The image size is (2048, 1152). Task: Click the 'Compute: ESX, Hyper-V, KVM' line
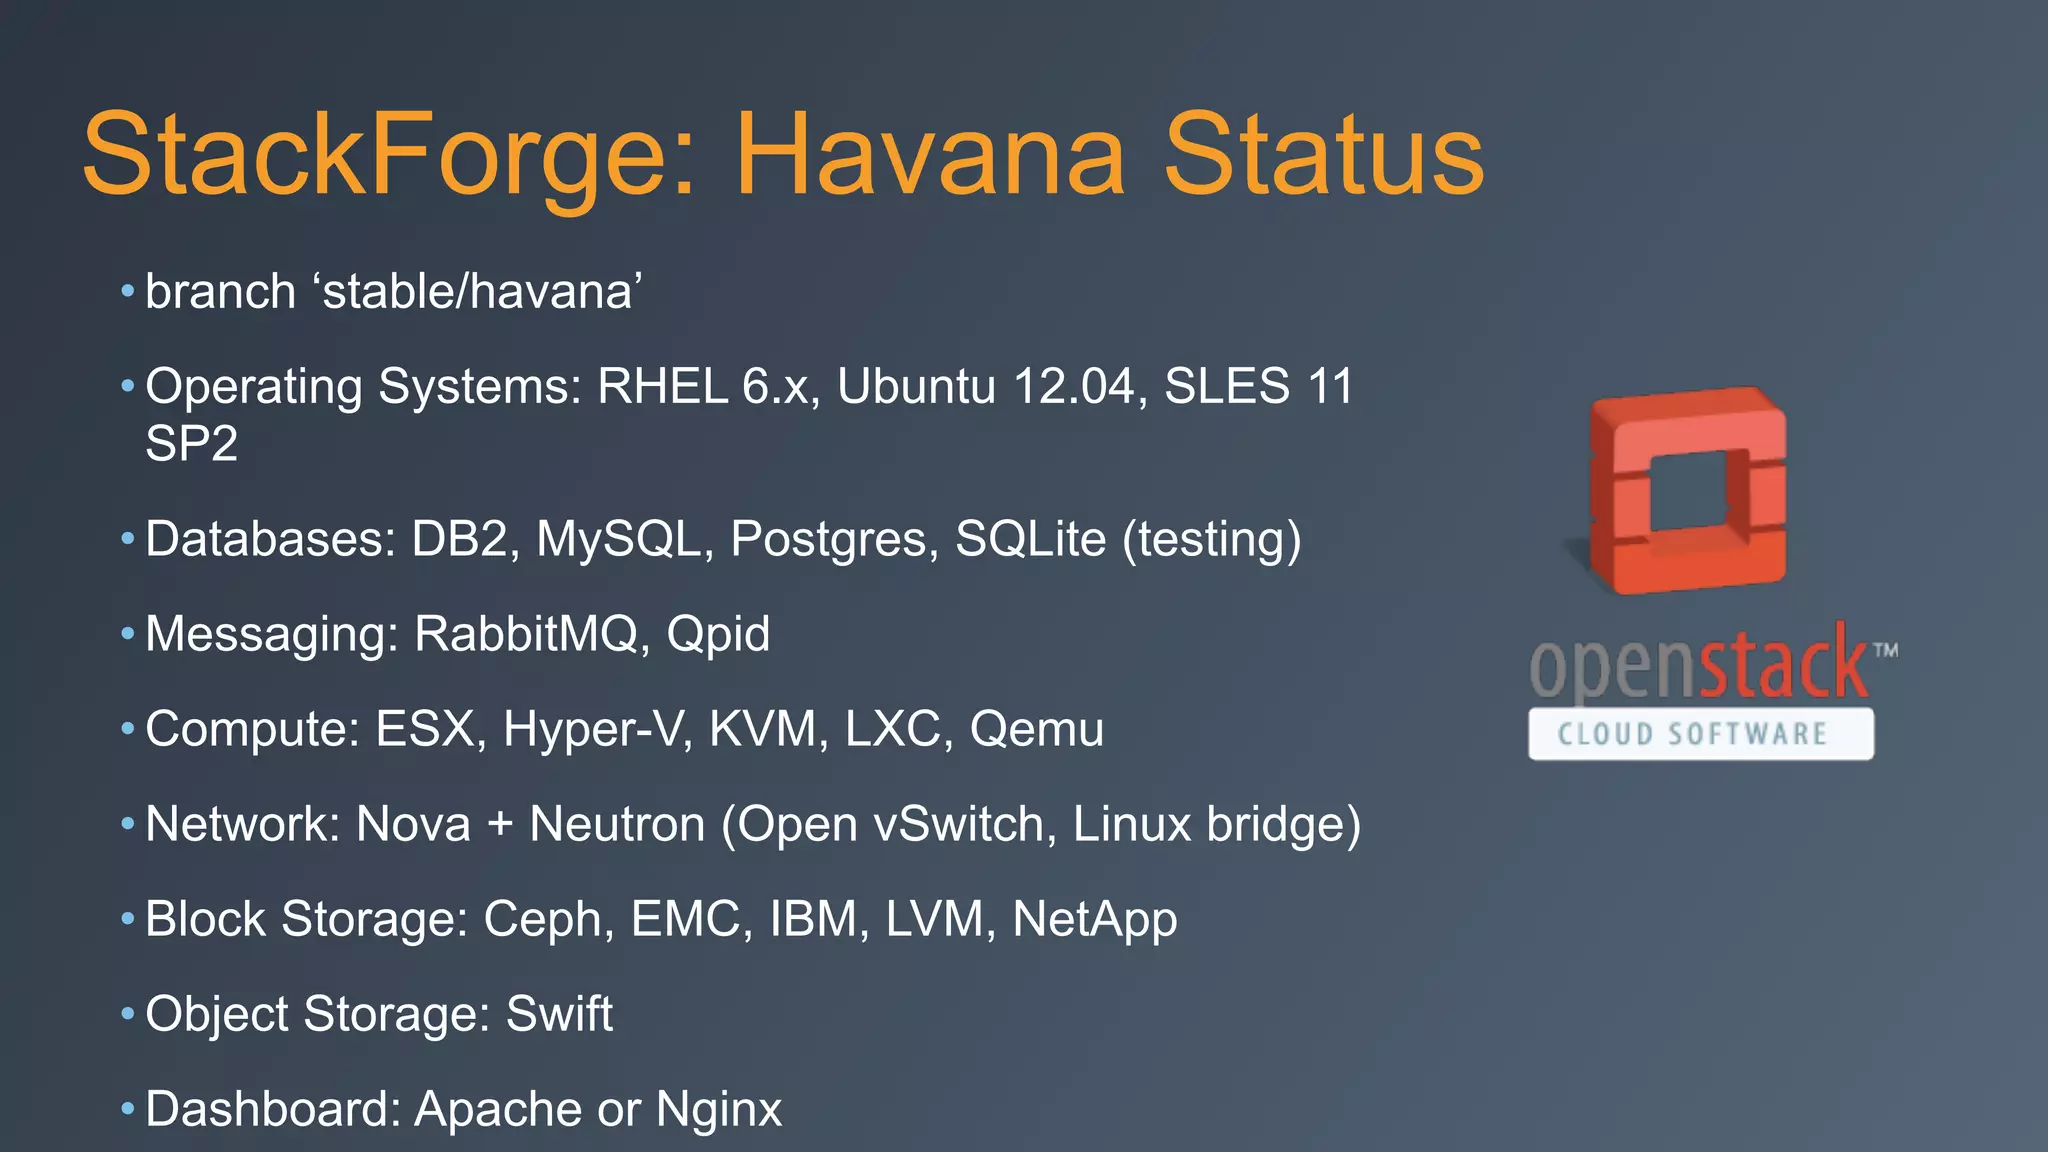[624, 728]
